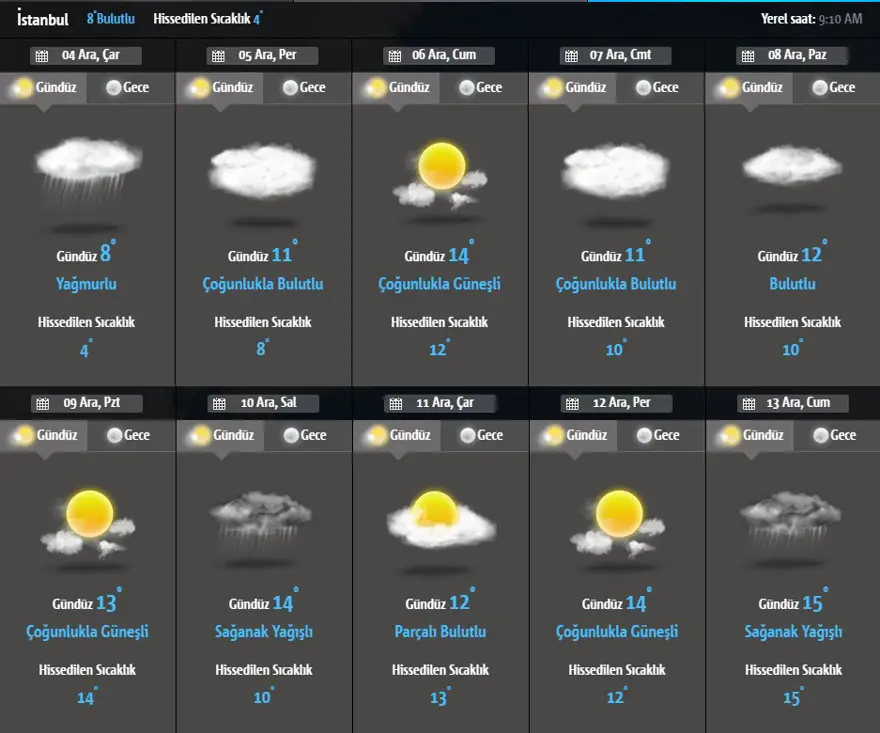Click the cloud icon for 08 Ara, Paz
Image resolution: width=880 pixels, height=733 pixels.
pyautogui.click(x=793, y=165)
